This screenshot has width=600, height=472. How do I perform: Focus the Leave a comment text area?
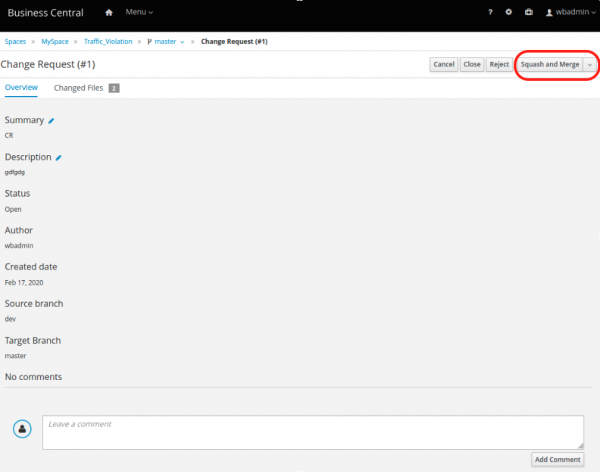tap(312, 432)
